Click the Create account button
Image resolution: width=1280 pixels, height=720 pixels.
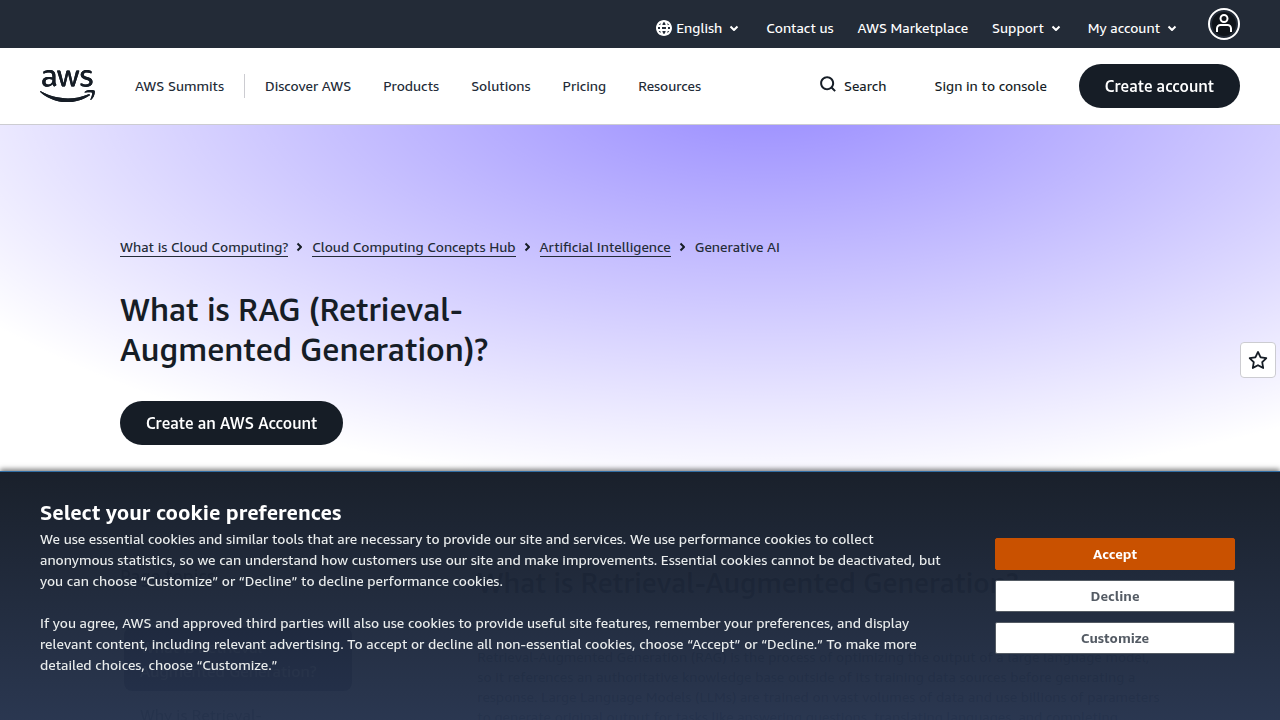point(1159,86)
